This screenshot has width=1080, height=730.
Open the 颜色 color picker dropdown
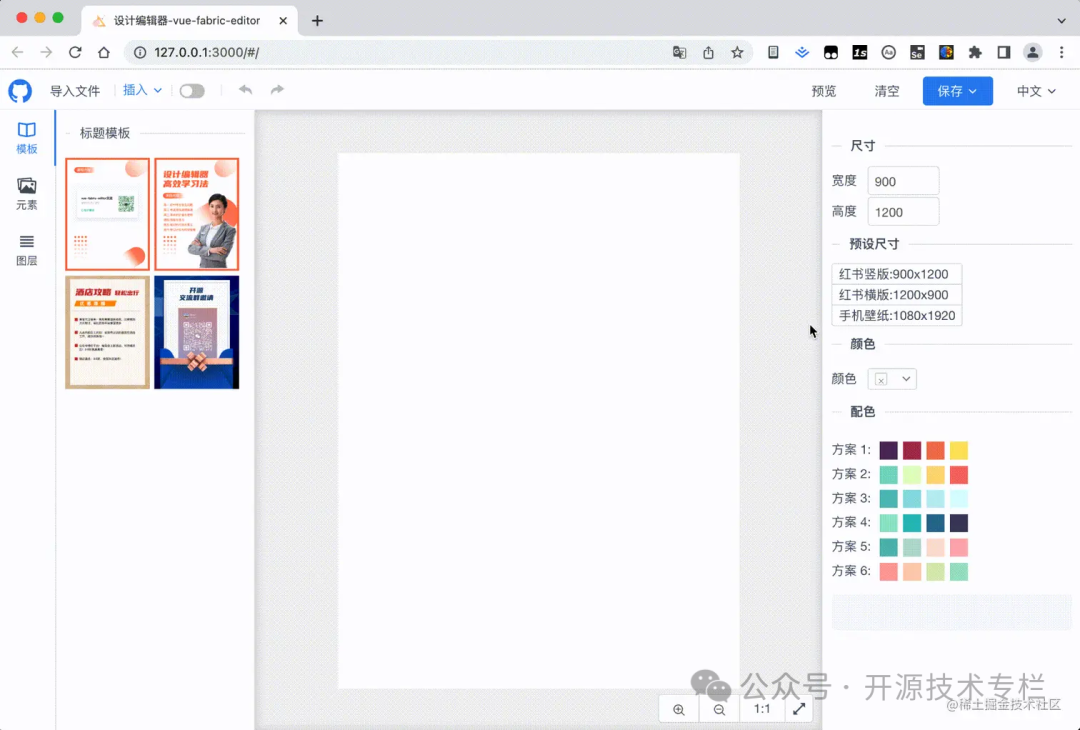[x=891, y=379]
